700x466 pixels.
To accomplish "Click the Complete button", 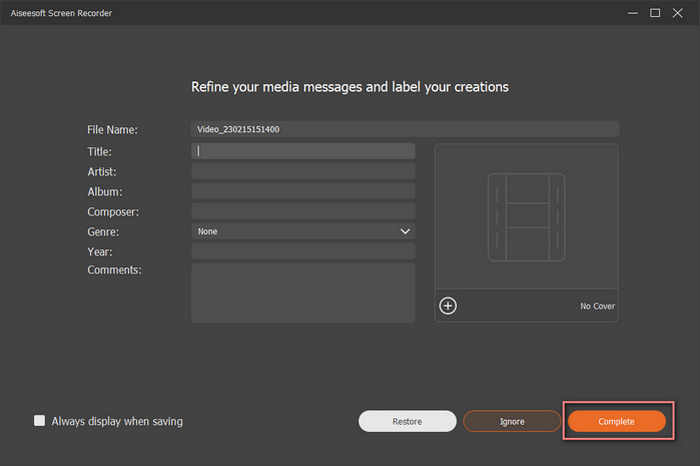I will point(617,421).
